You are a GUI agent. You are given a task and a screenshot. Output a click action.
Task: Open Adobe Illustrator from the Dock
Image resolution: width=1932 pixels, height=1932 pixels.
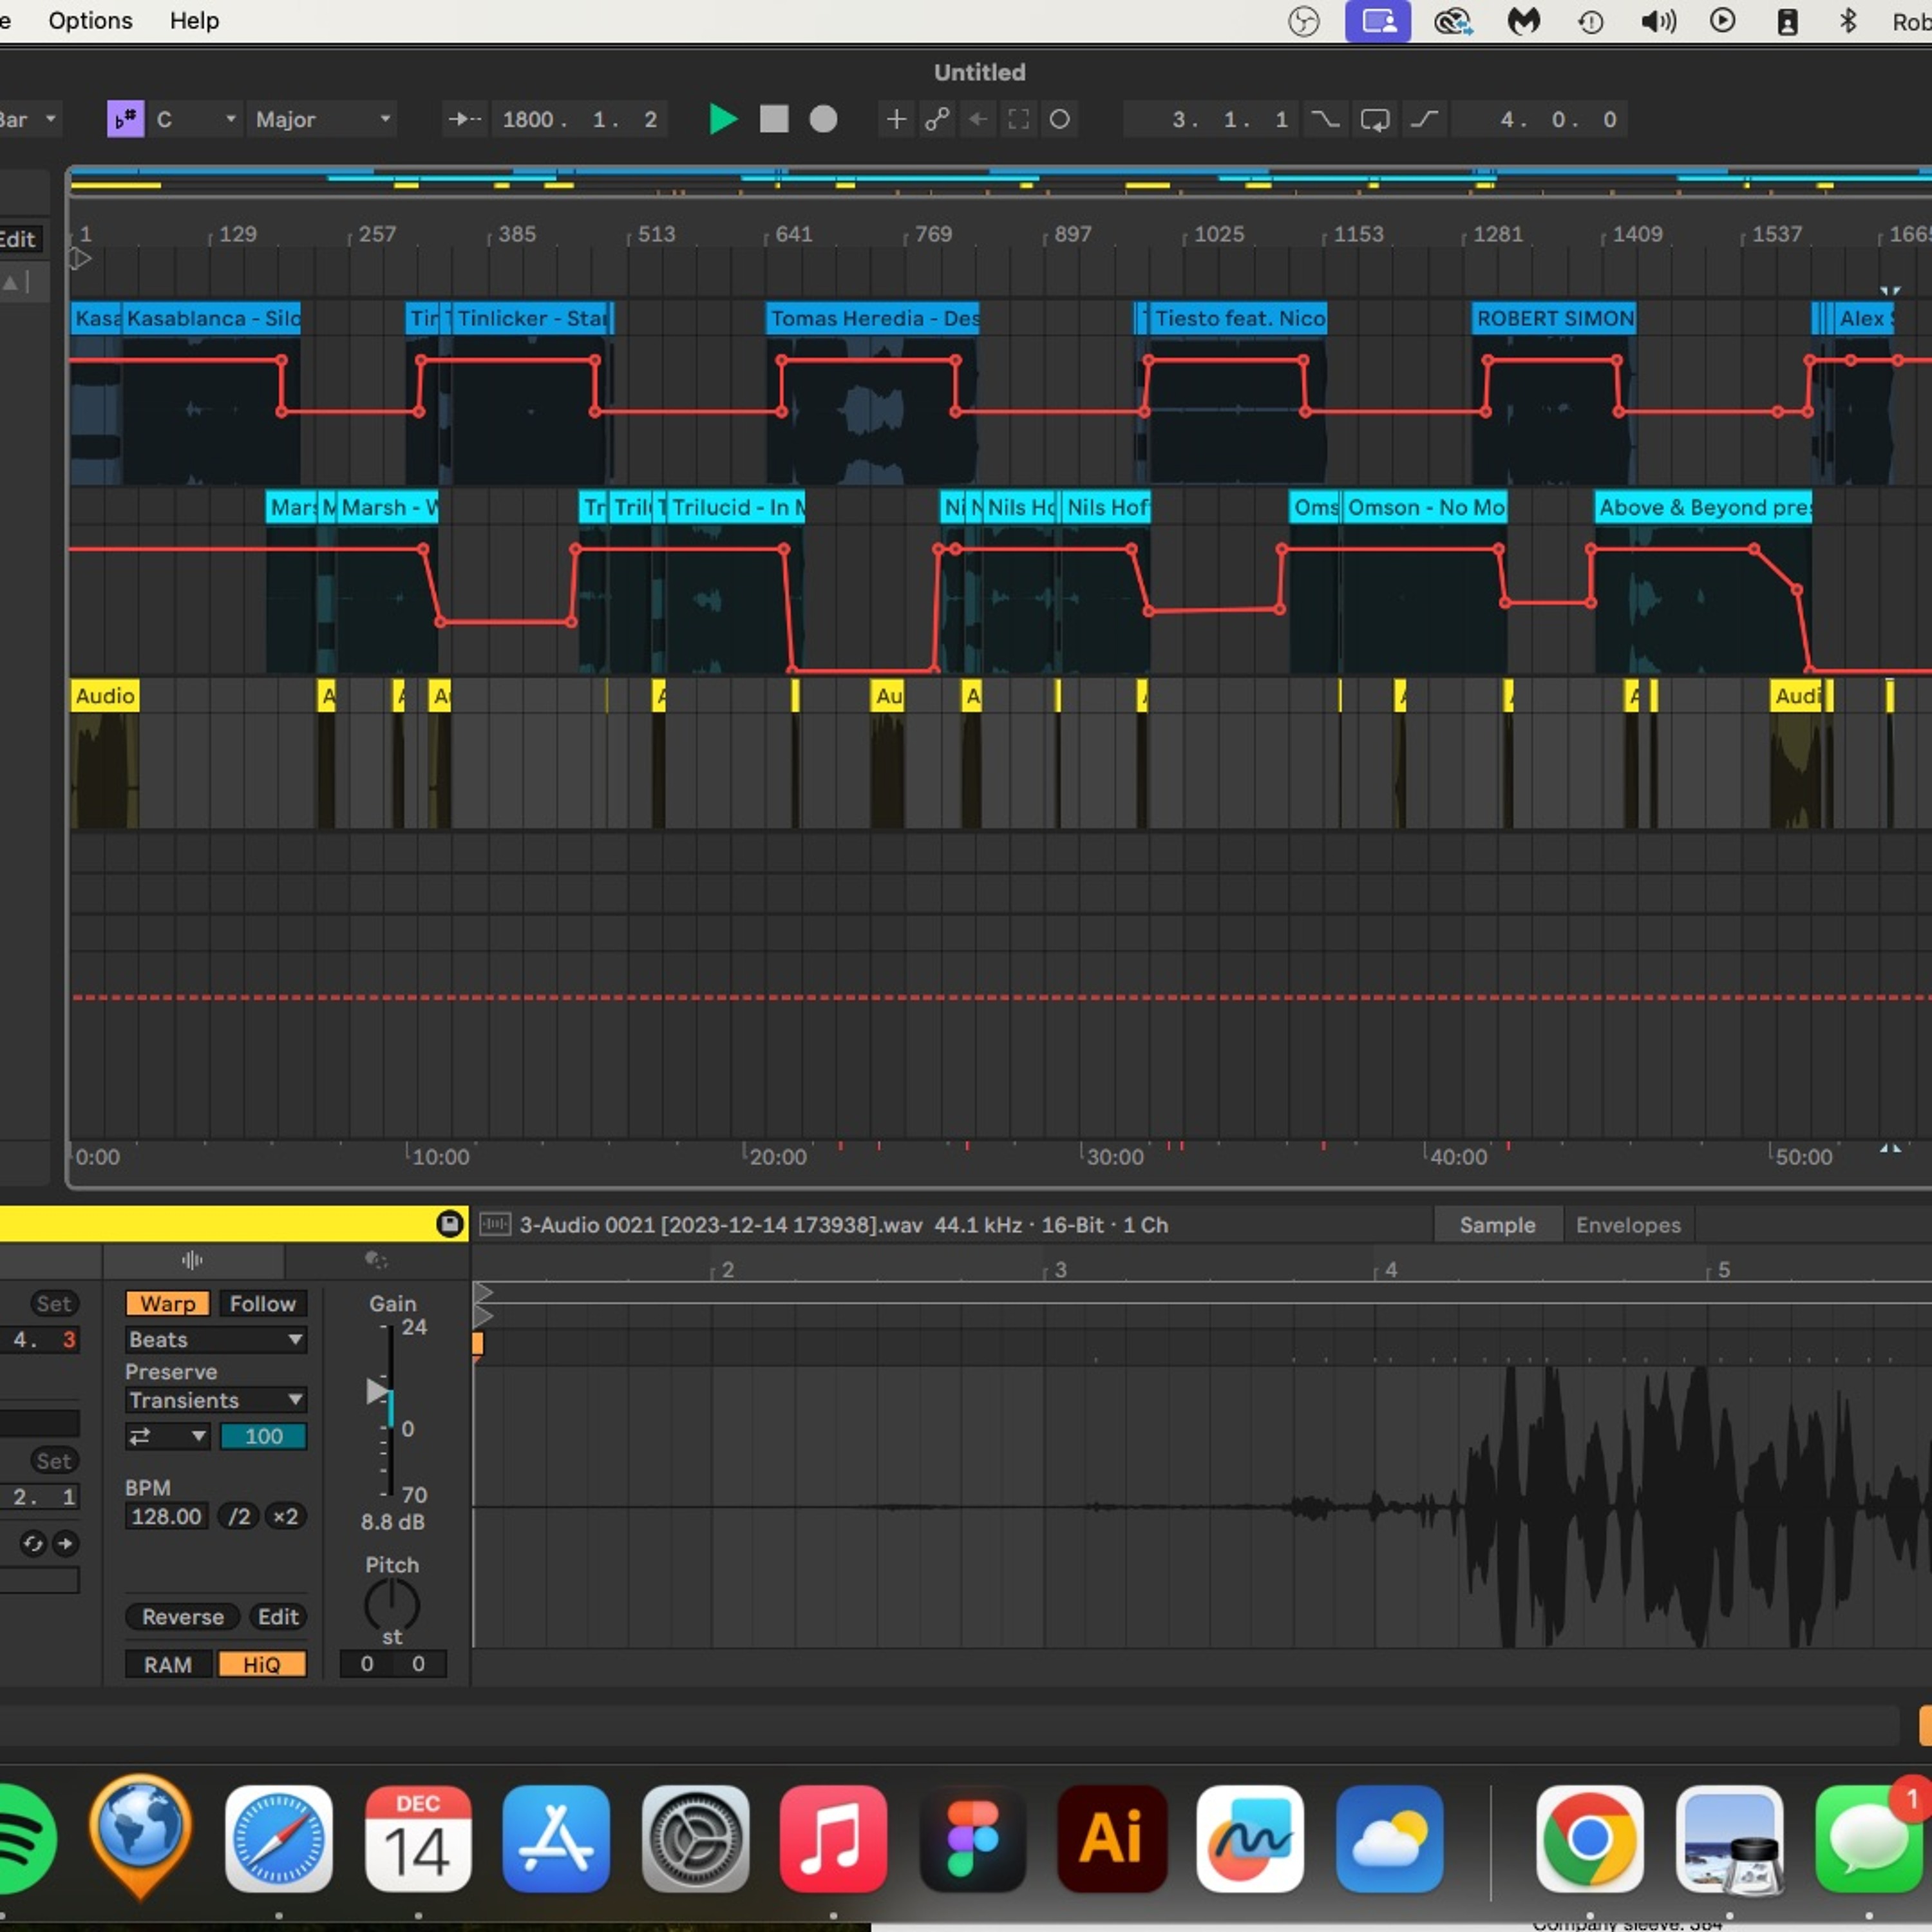click(x=1112, y=1838)
